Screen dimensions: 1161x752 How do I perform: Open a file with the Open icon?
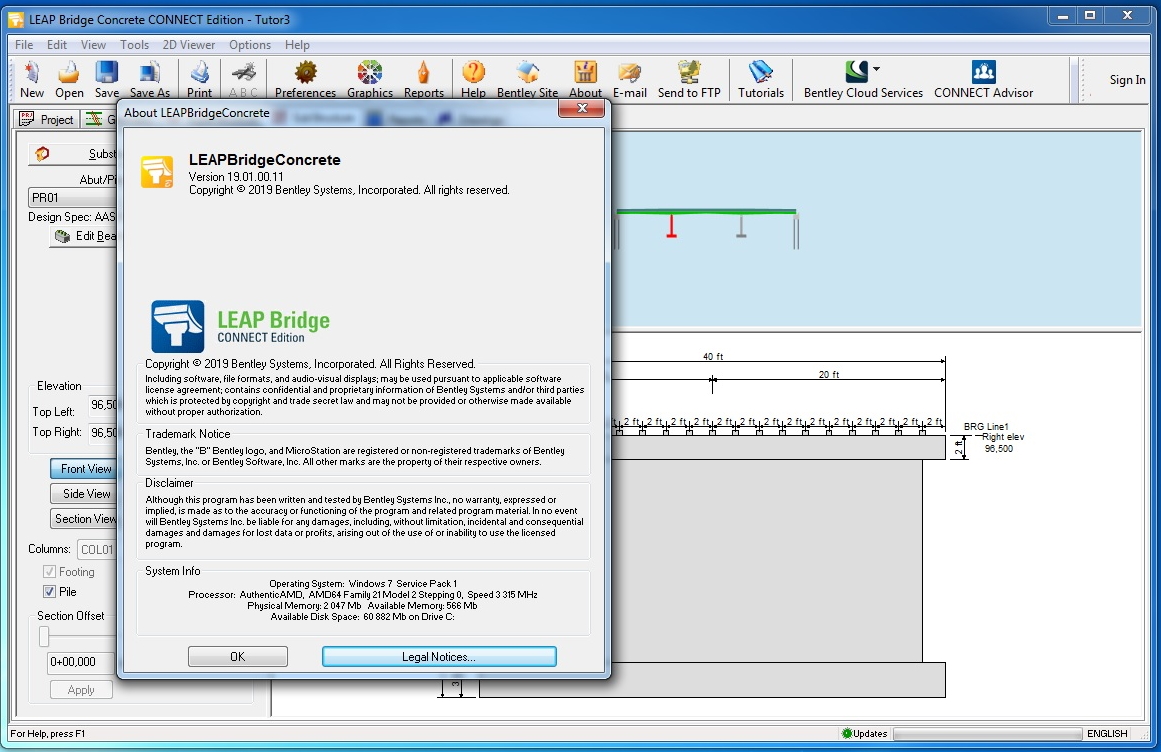(69, 80)
